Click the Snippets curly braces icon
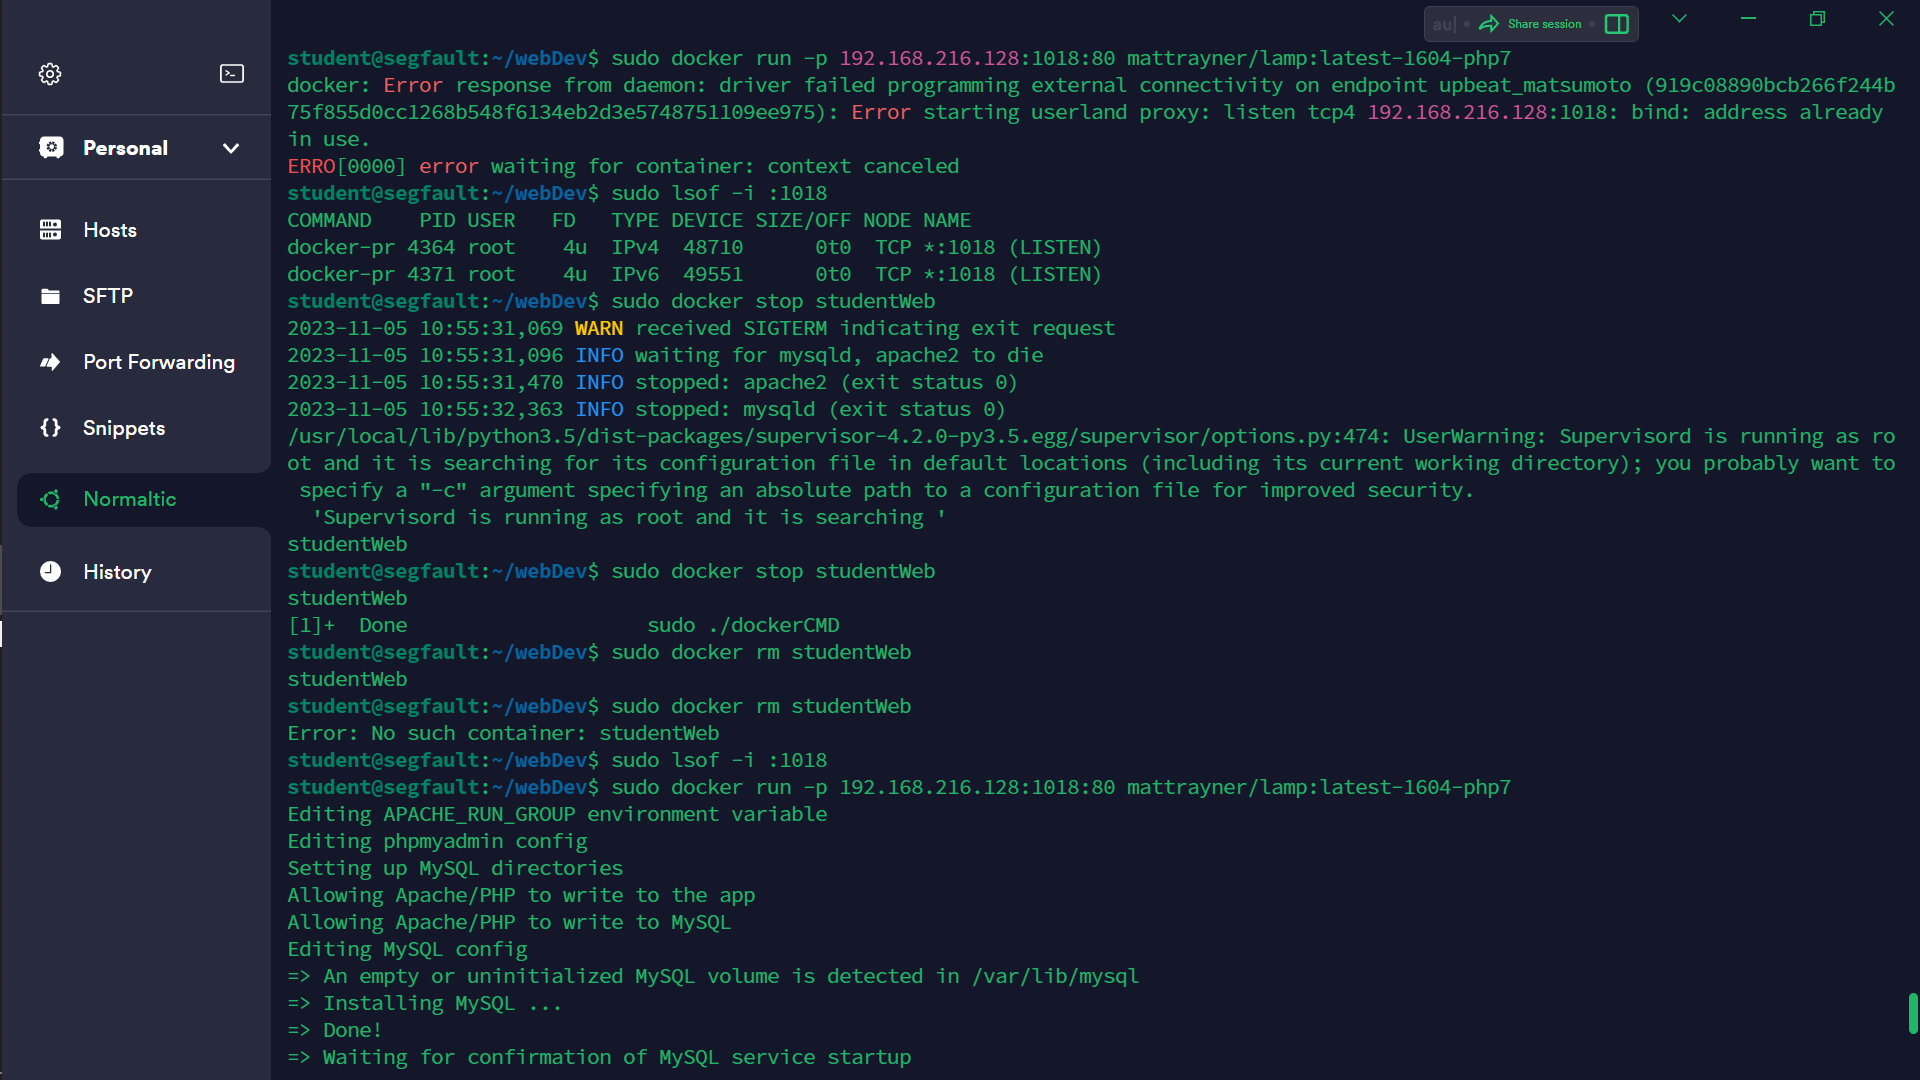 50,428
